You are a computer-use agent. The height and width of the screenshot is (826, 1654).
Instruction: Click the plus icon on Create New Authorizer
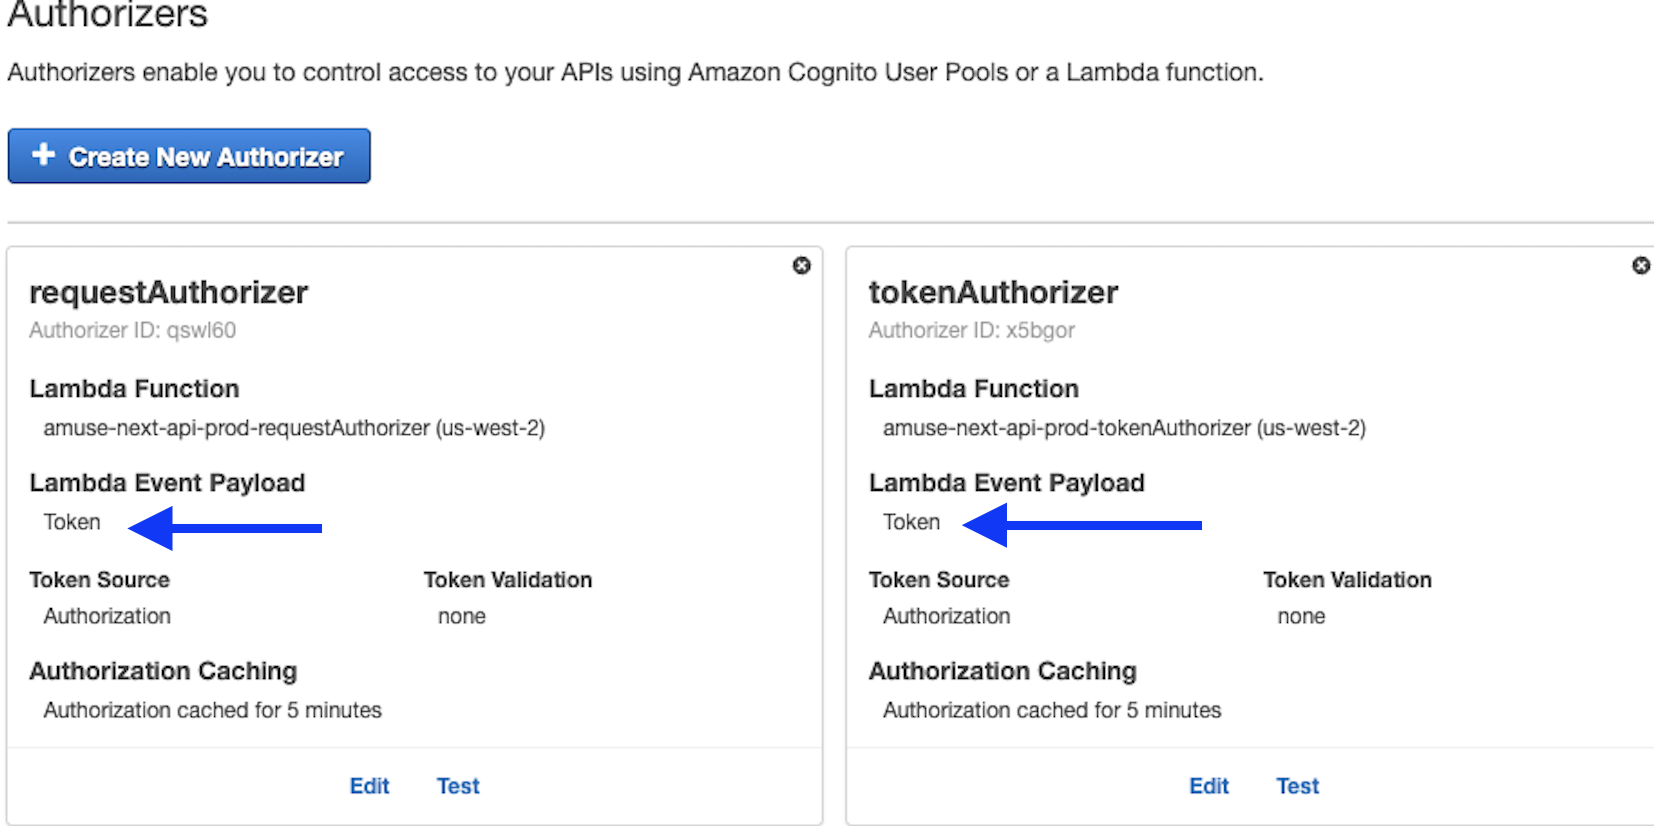coord(44,155)
